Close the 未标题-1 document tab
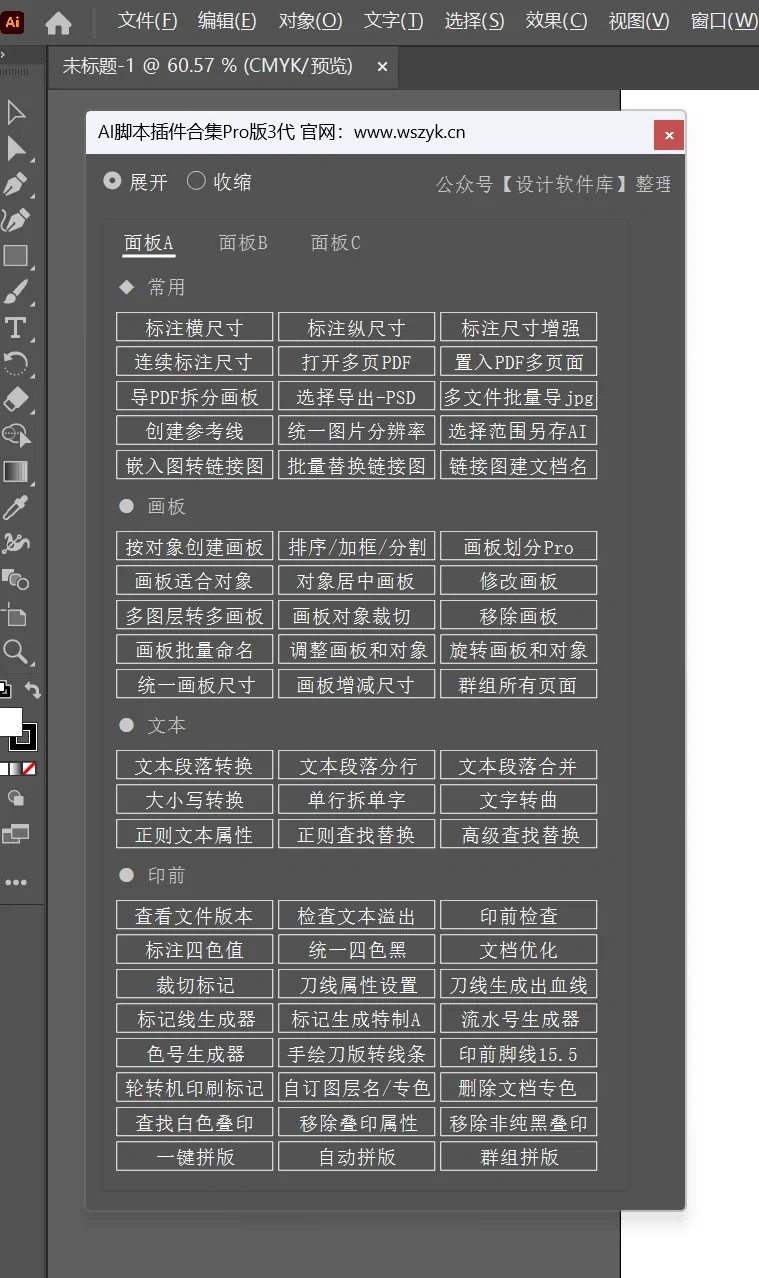This screenshot has width=759, height=1278. point(382,67)
